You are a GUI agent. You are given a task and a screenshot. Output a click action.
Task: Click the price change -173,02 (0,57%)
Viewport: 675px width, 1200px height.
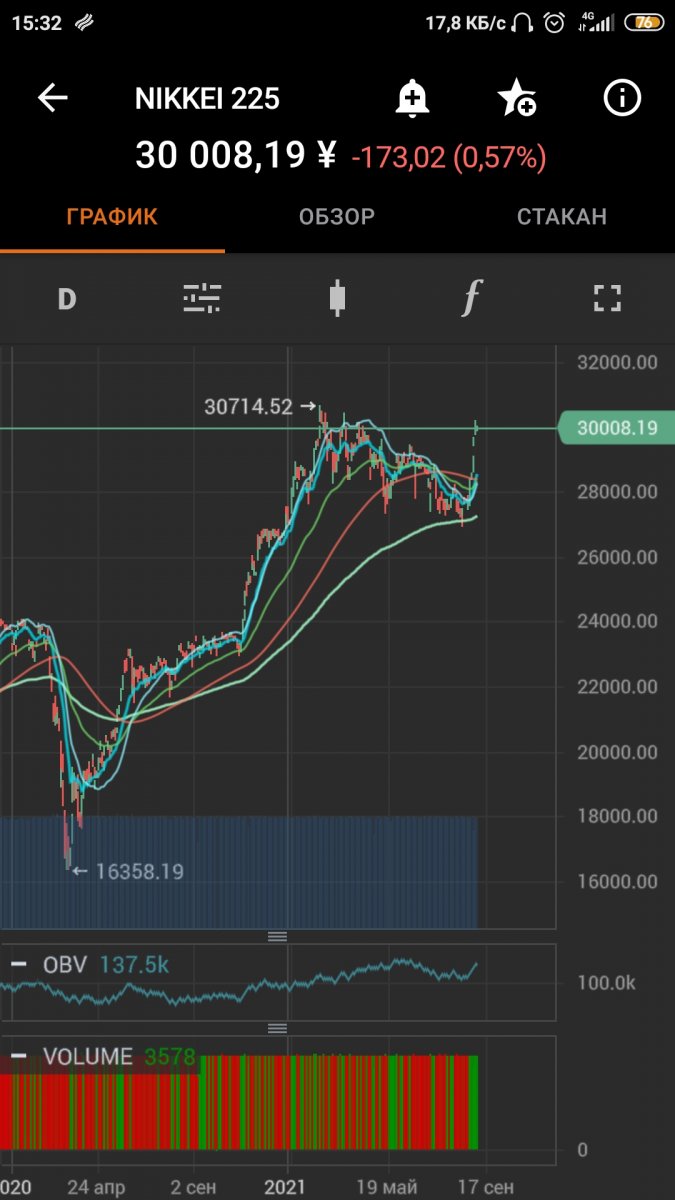[x=449, y=157]
